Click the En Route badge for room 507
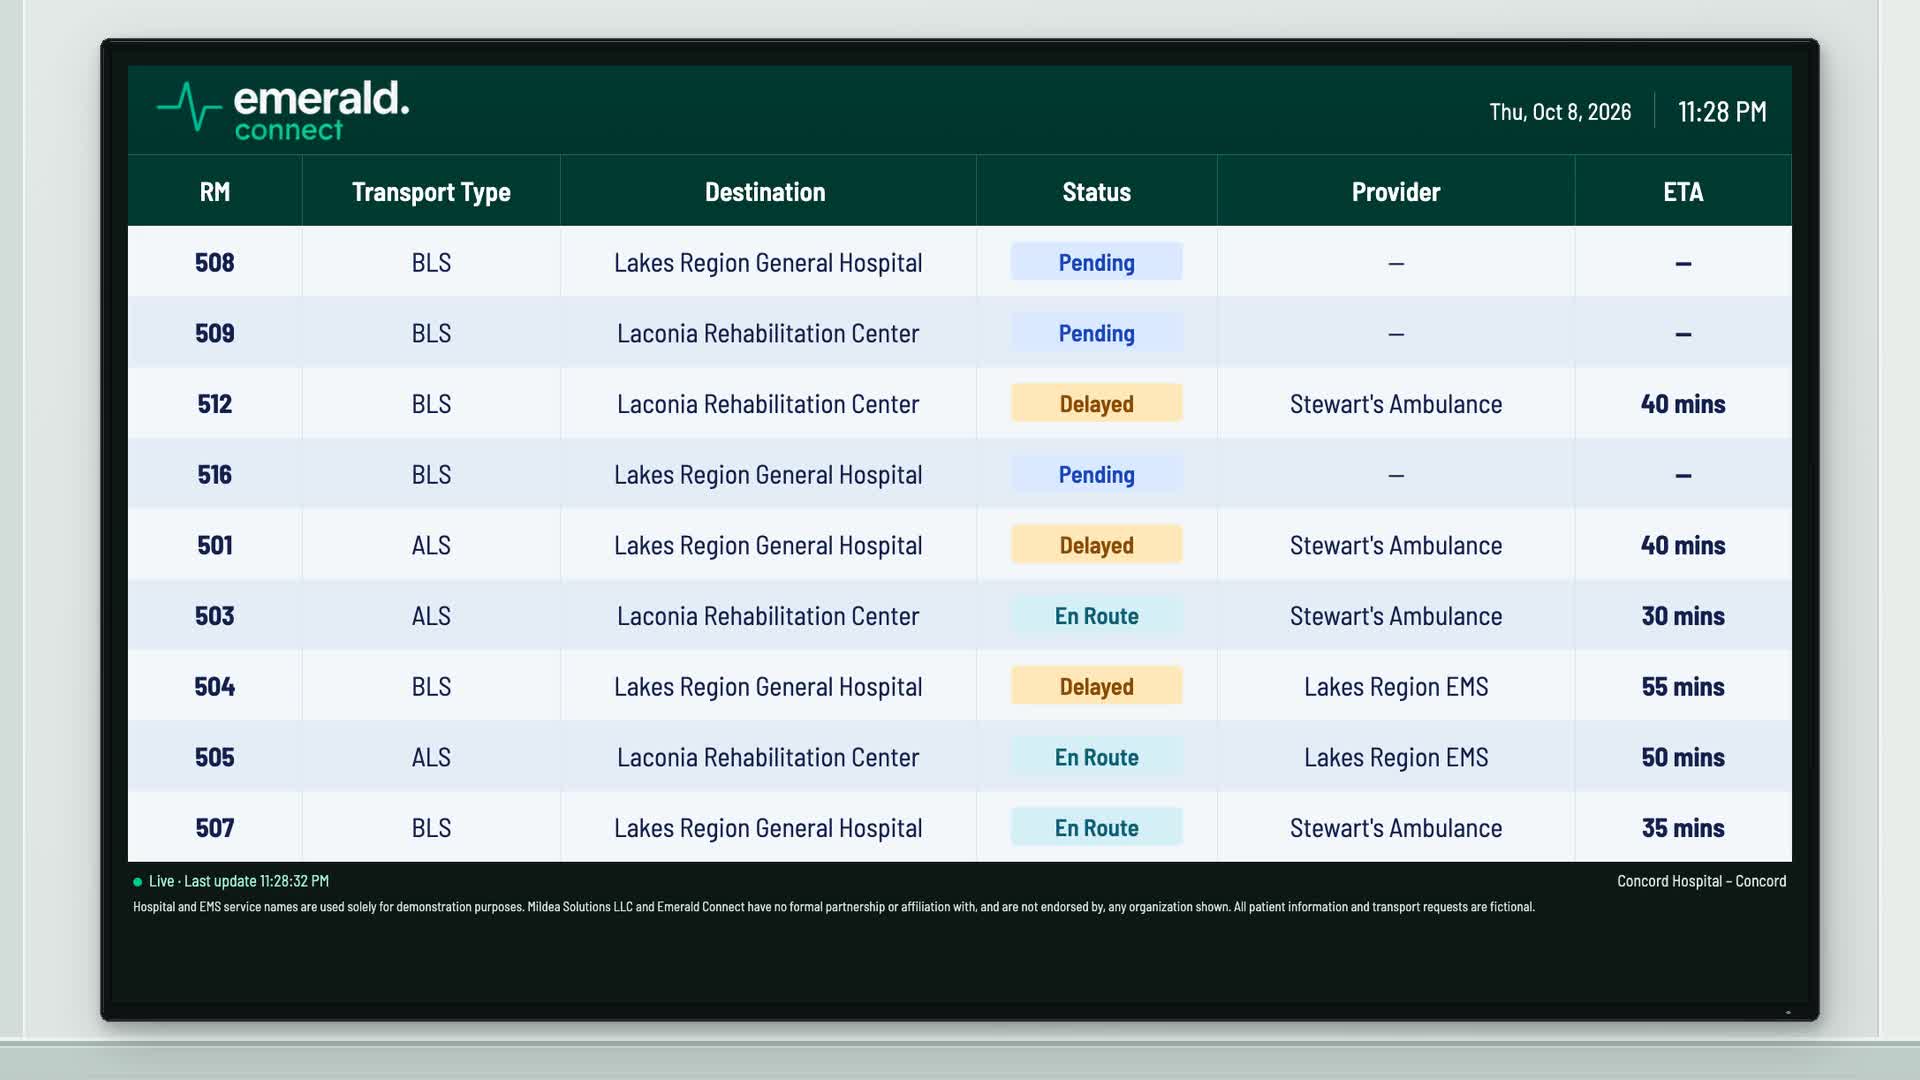Image resolution: width=1920 pixels, height=1080 pixels. pyautogui.click(x=1096, y=828)
